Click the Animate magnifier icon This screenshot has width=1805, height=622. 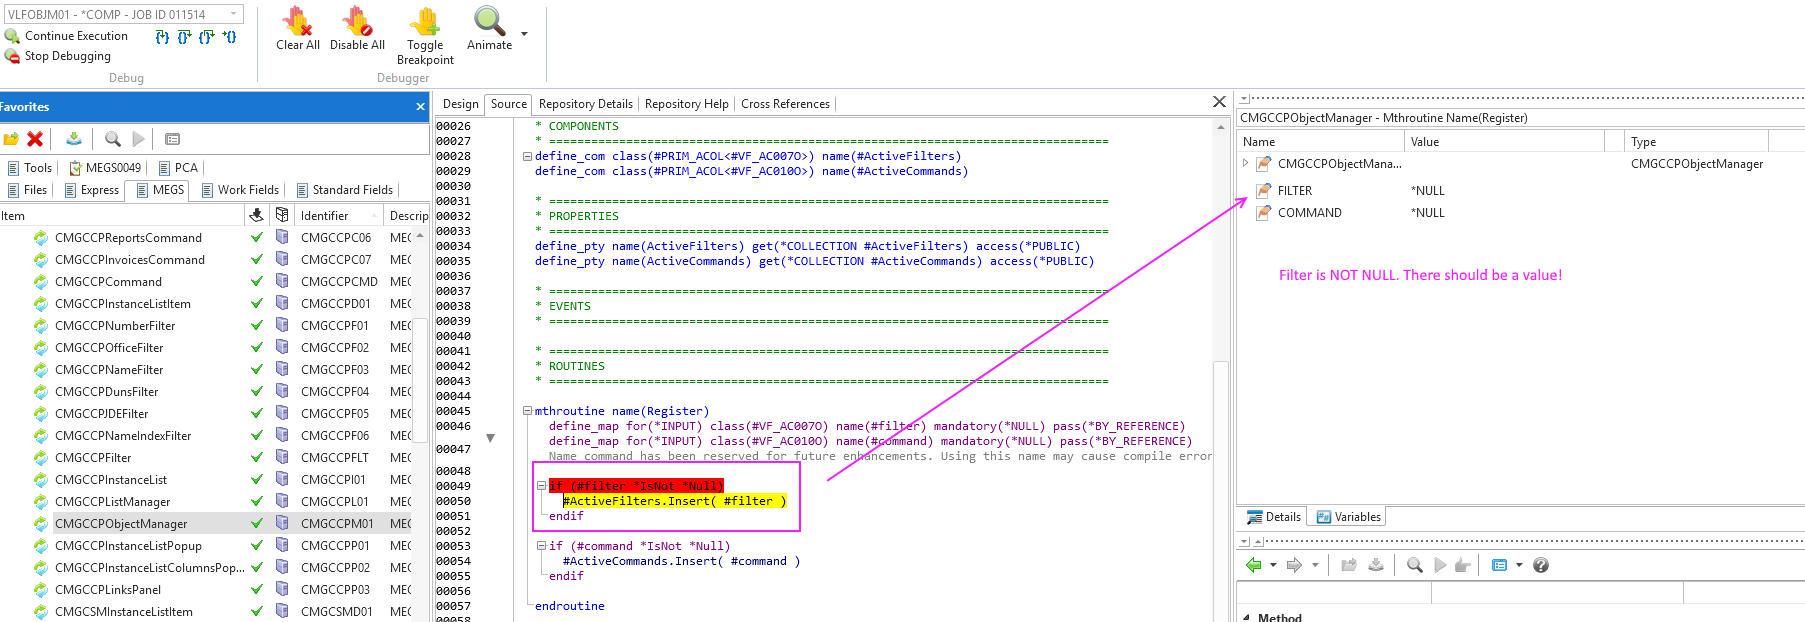(x=489, y=21)
